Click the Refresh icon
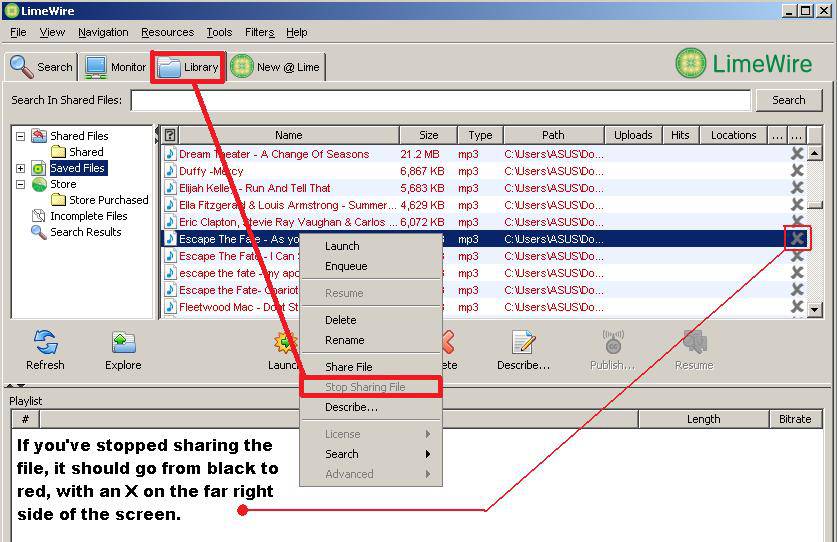This screenshot has height=542, width=837. 45,343
